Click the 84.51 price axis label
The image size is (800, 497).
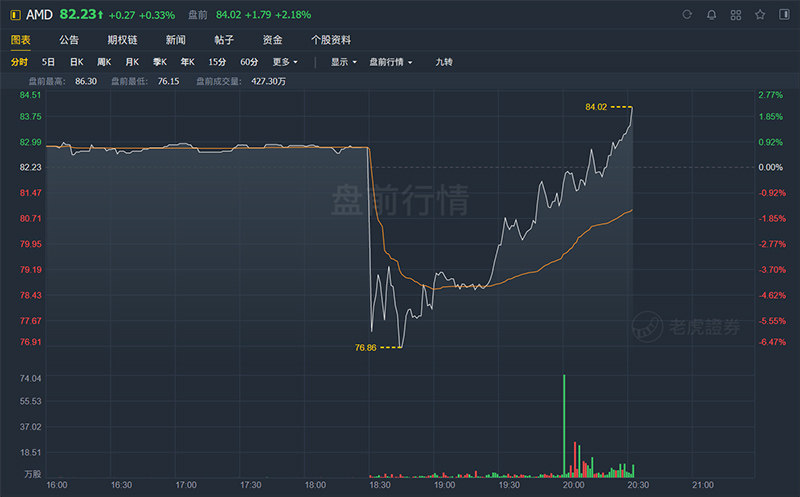[30, 95]
